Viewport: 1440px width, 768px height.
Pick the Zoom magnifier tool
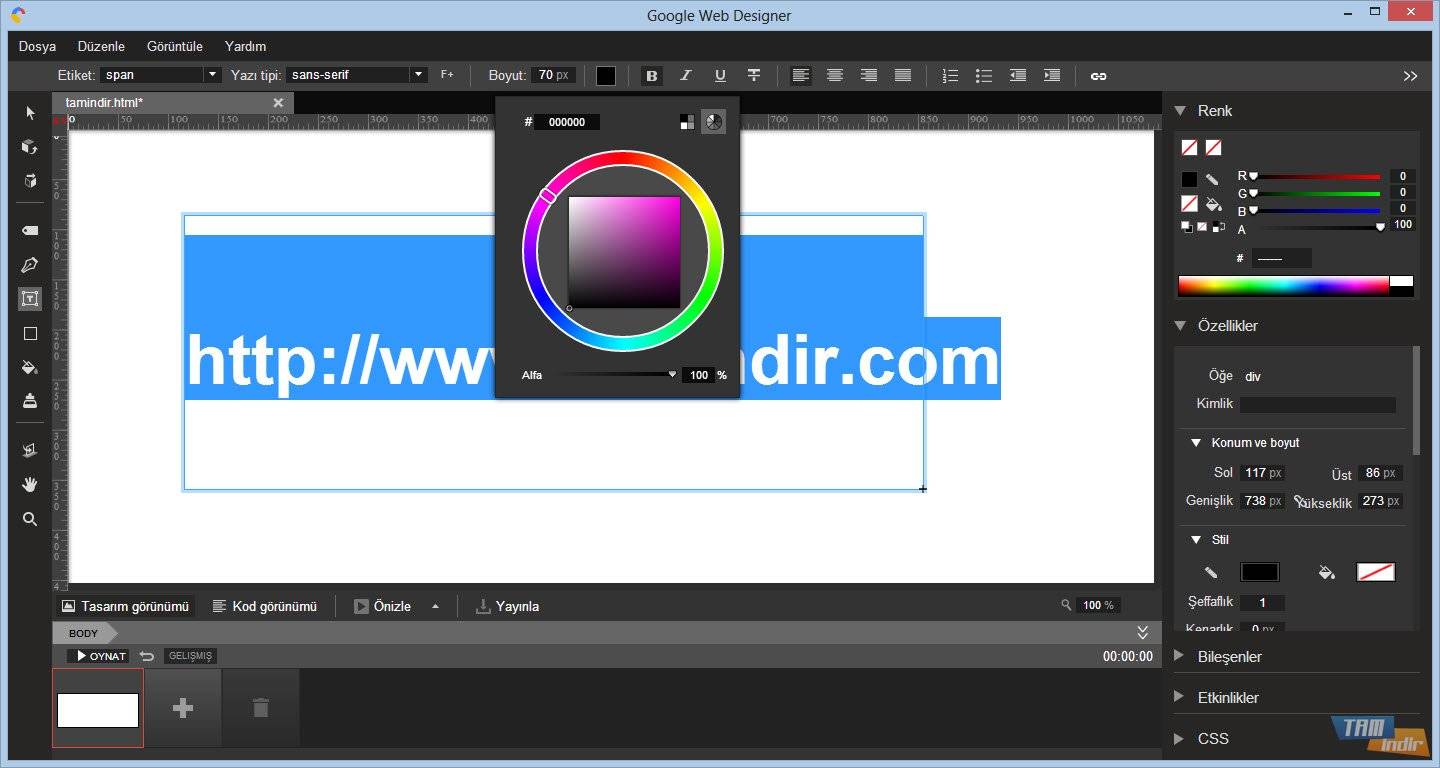click(x=30, y=519)
